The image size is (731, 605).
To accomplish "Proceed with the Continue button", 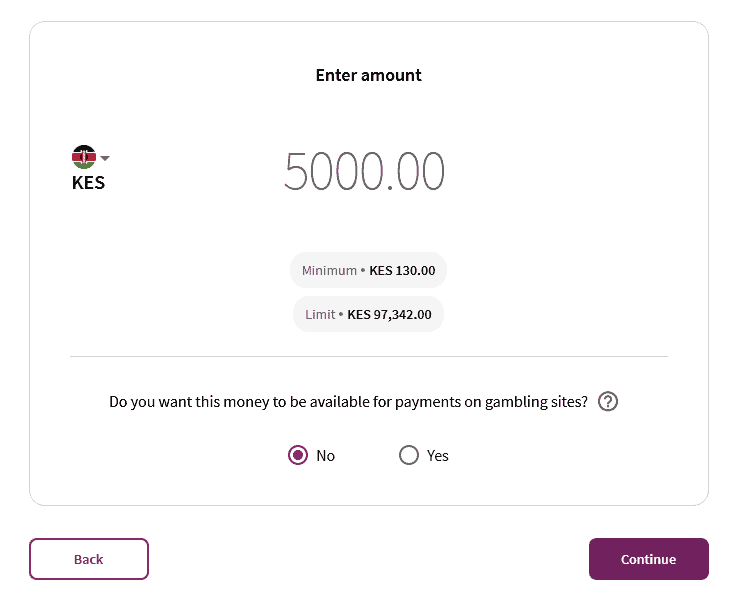I will (x=648, y=559).
